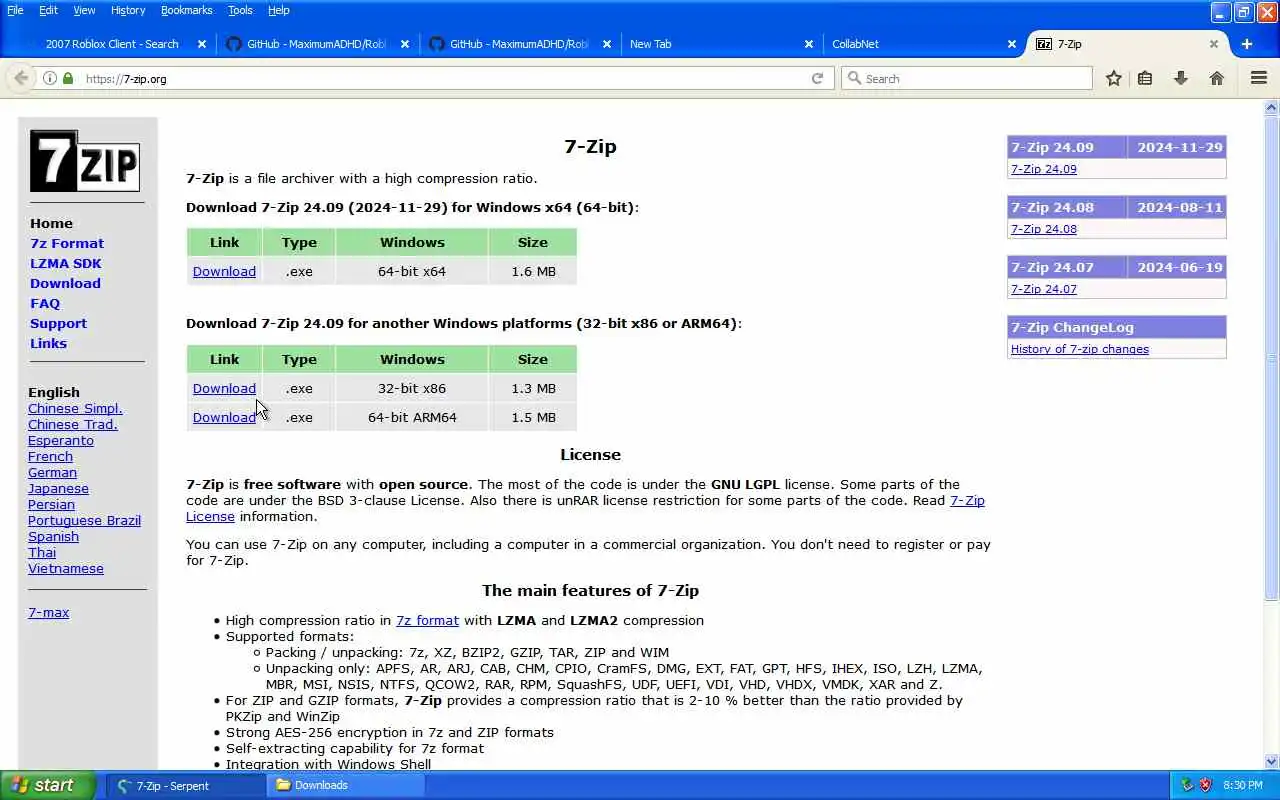Switch language to Chinese Simpl.
Viewport: 1280px width, 800px height.
(x=75, y=408)
